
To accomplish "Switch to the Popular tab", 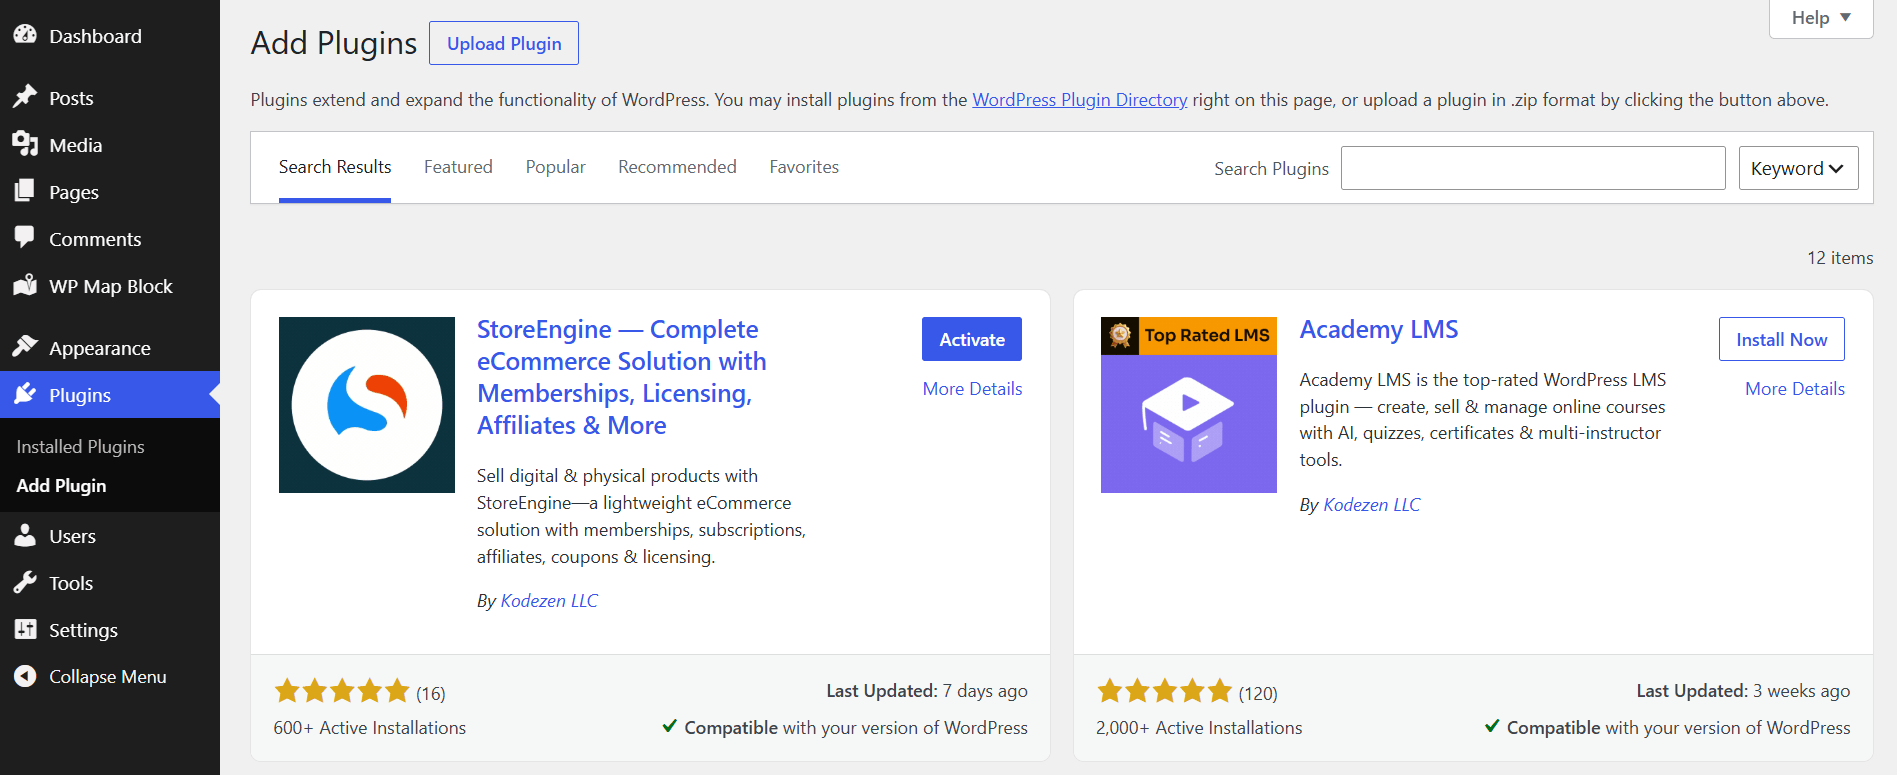I will [556, 167].
